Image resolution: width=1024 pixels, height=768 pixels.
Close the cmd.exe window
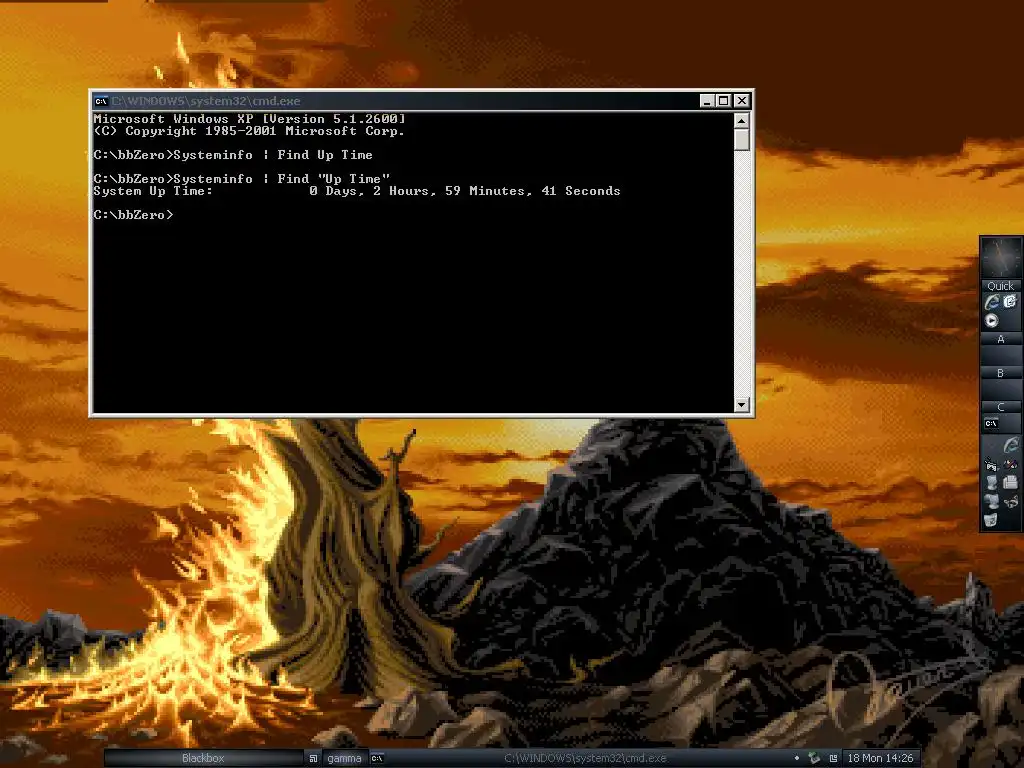coord(742,101)
